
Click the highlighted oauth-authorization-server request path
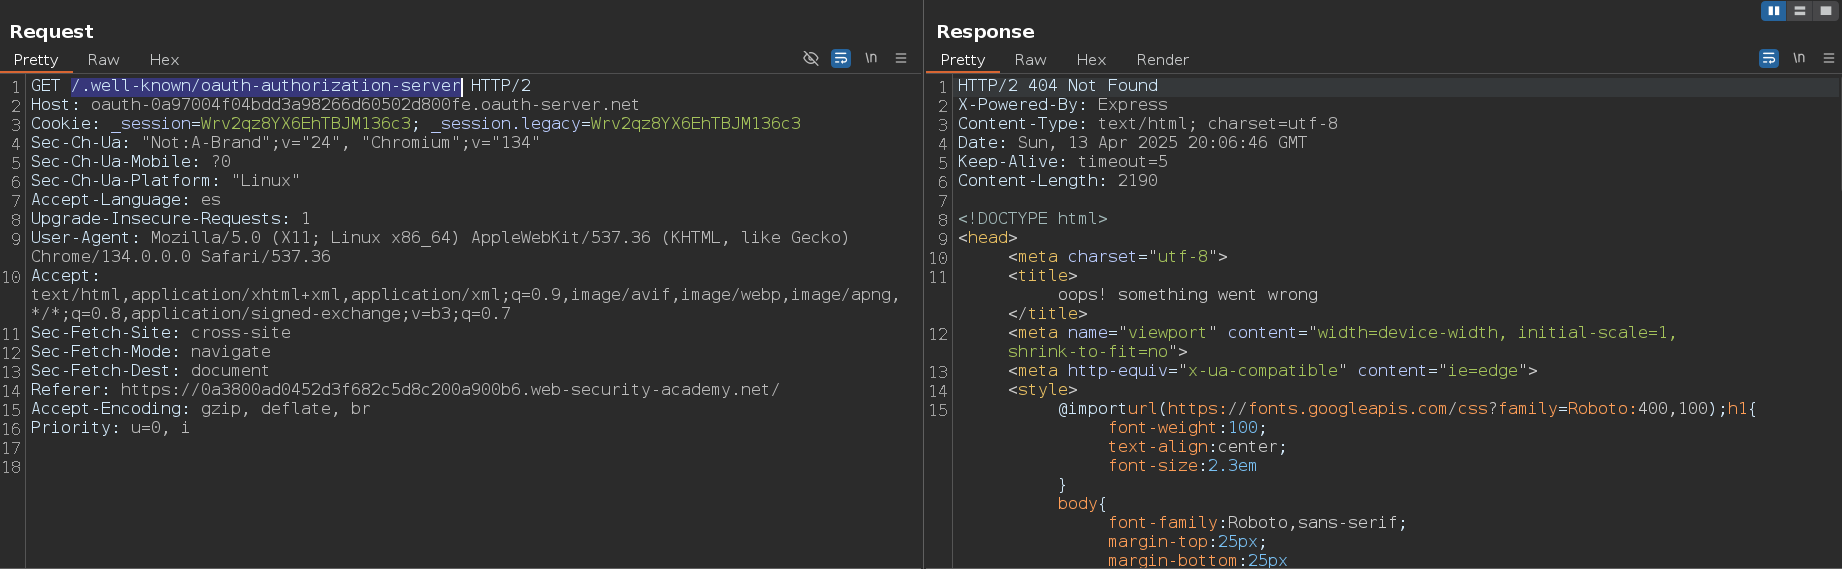tap(266, 86)
